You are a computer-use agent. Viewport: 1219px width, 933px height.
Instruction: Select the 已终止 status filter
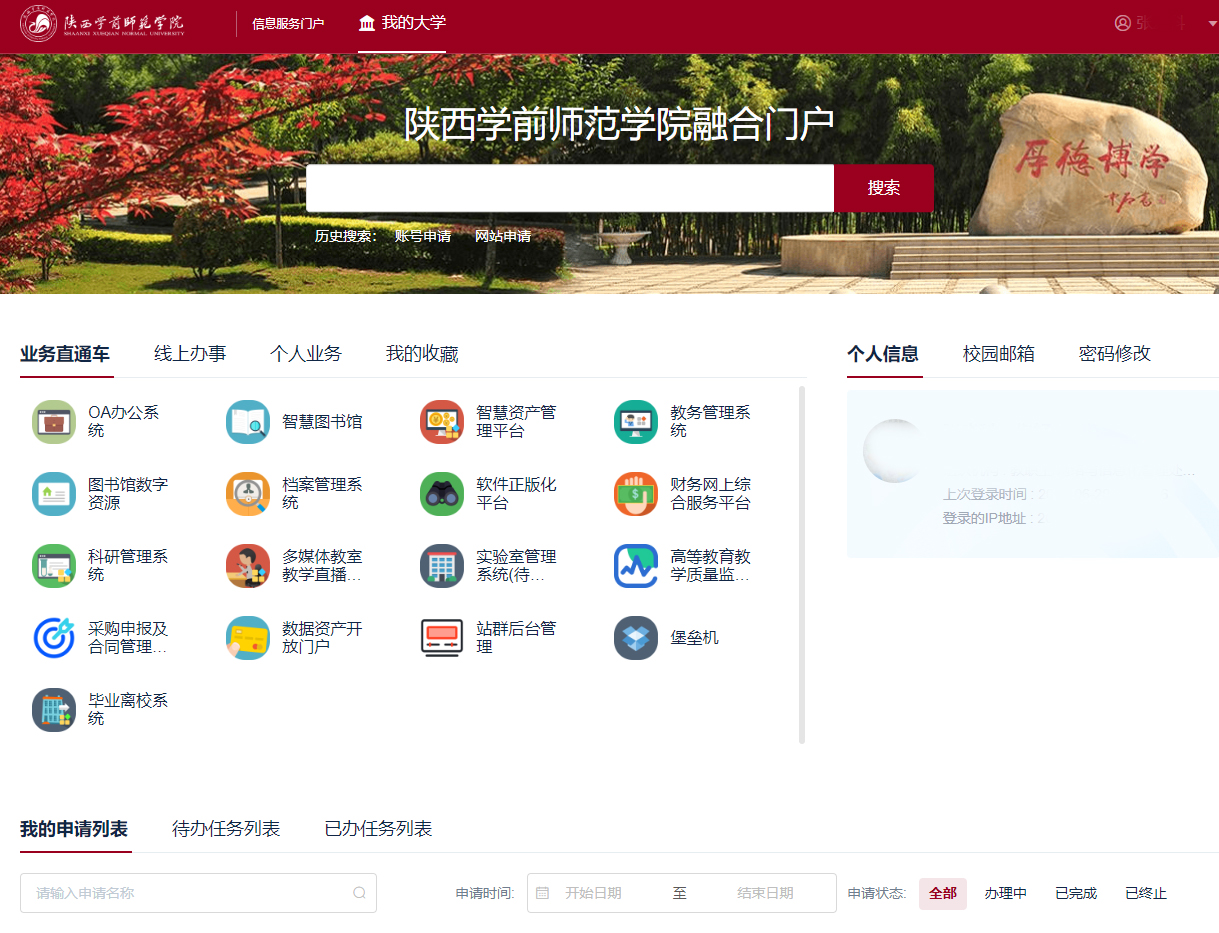tap(1146, 893)
